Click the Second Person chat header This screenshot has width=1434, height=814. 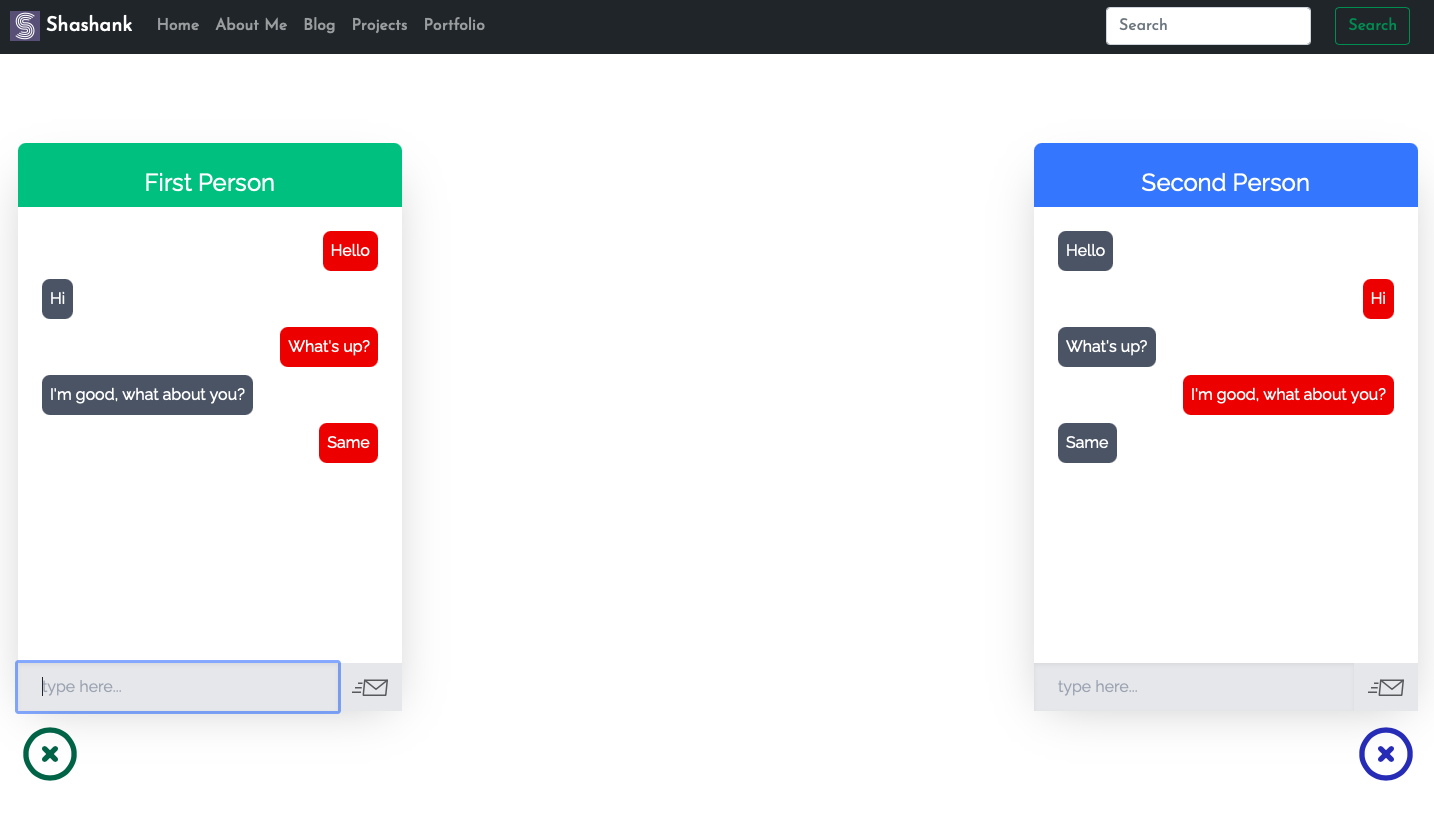[x=1225, y=182]
